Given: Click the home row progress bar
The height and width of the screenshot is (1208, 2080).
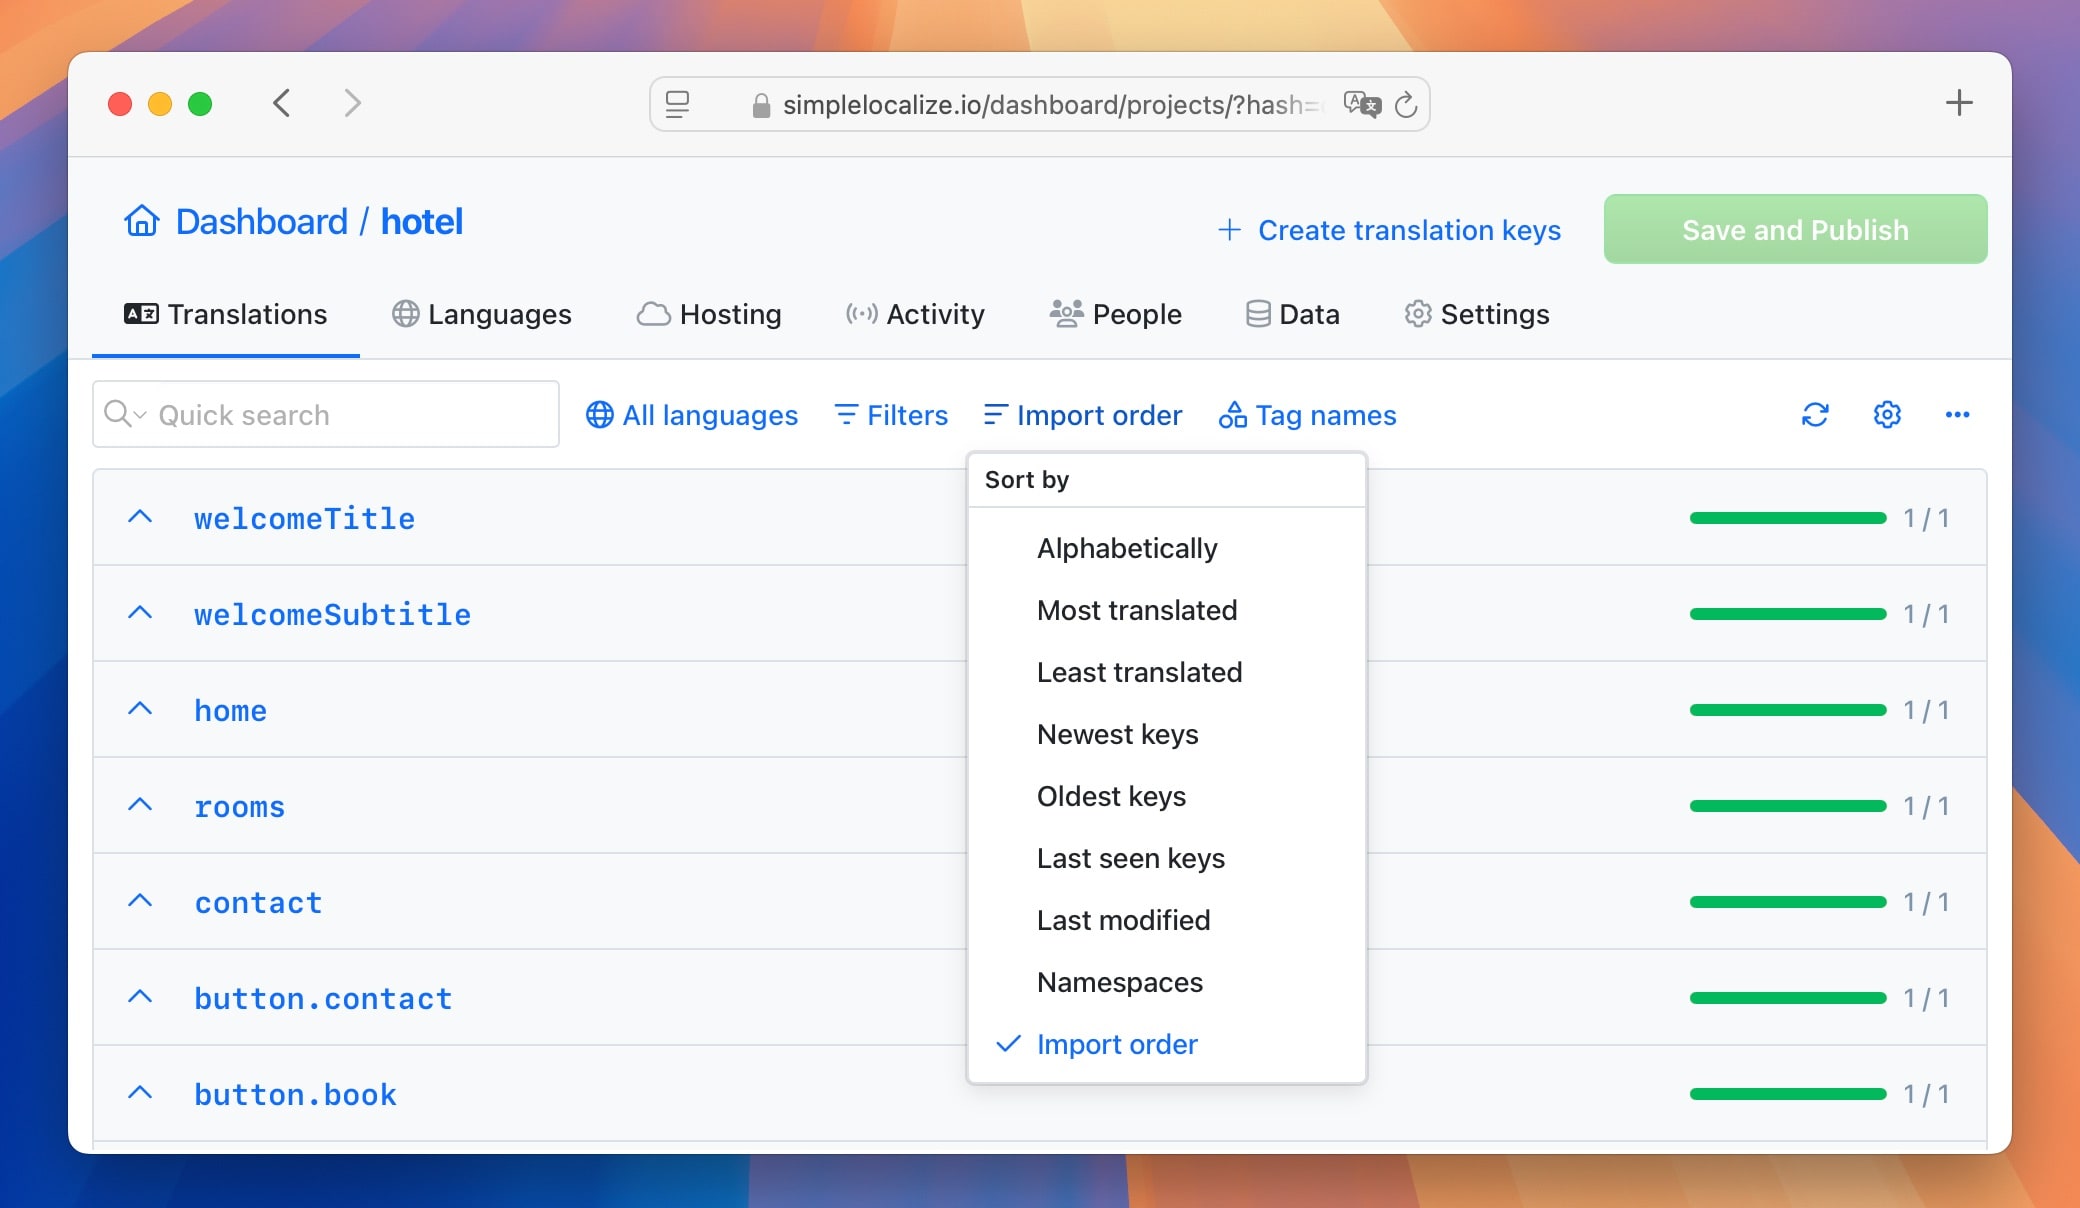Looking at the screenshot, I should (x=1788, y=710).
